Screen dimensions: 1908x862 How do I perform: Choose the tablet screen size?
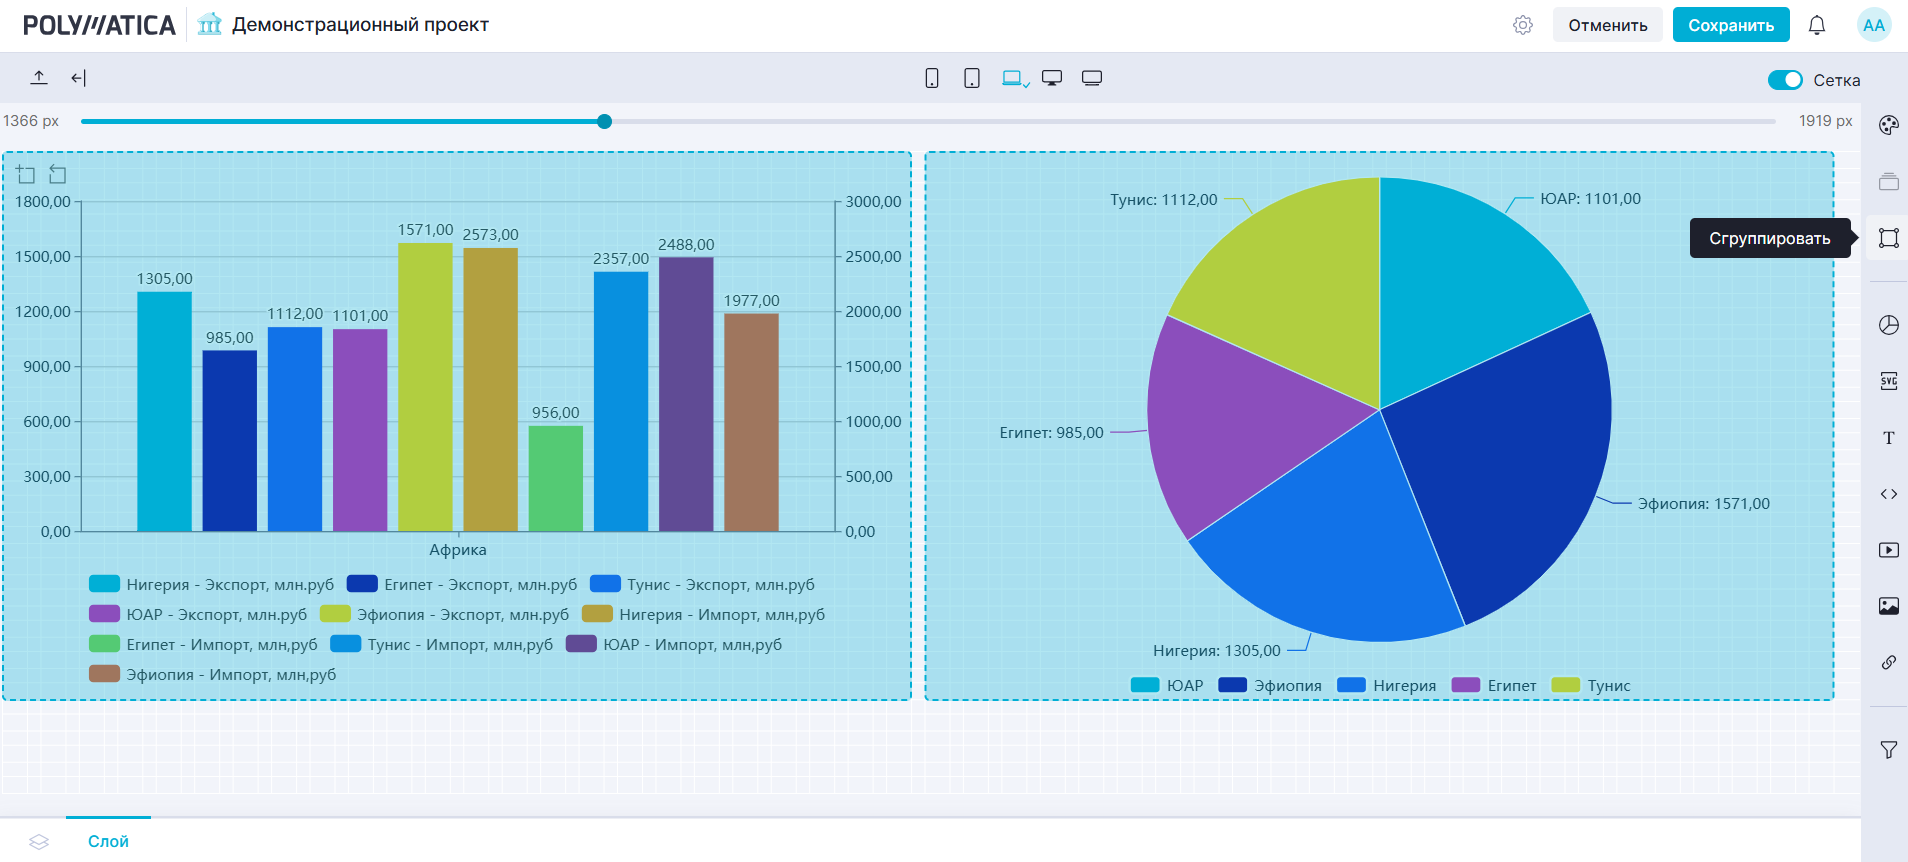coord(971,78)
